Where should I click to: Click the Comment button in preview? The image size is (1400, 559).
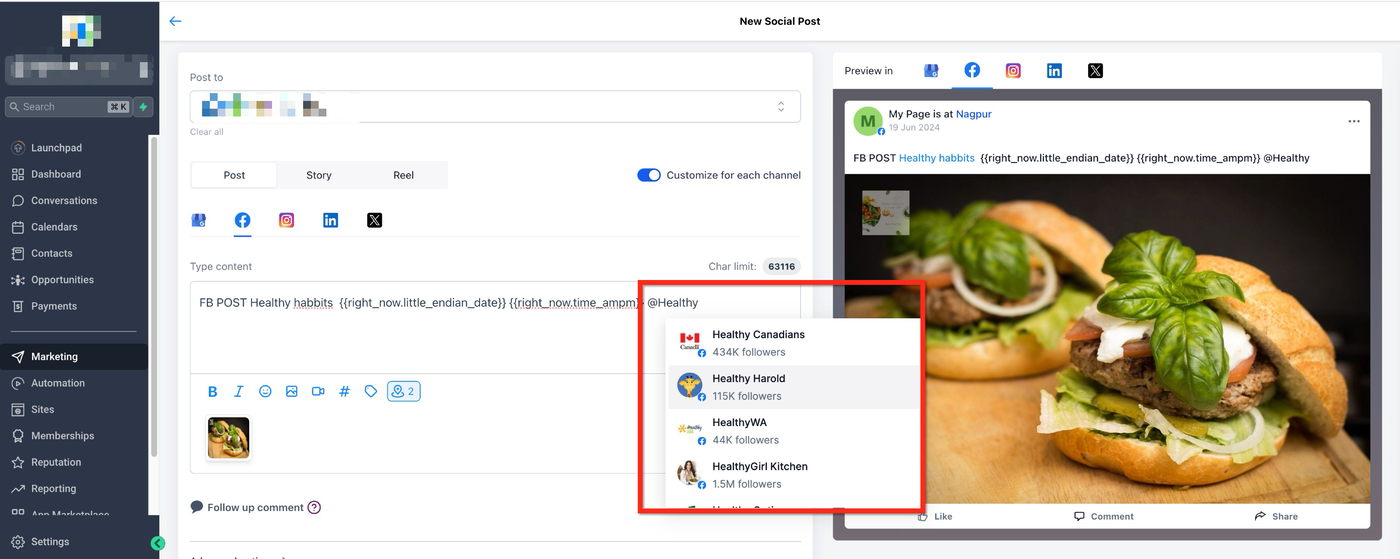point(1103,516)
